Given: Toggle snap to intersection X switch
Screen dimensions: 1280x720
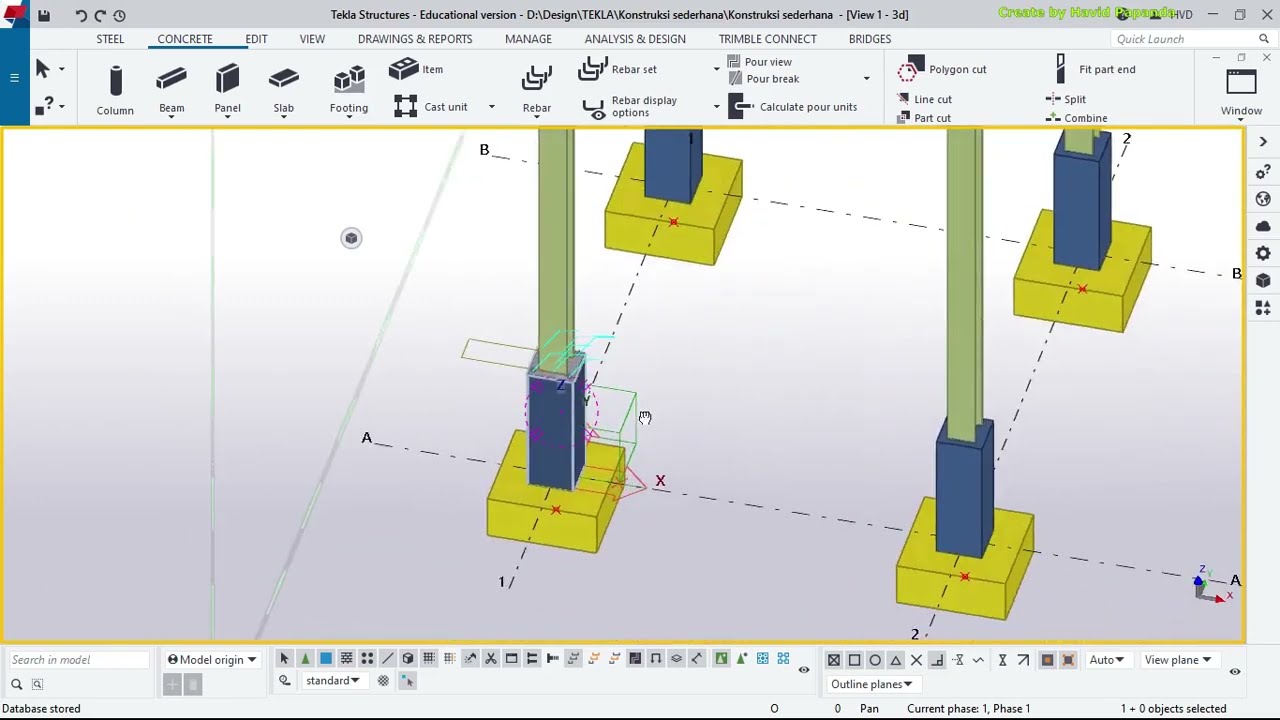Looking at the screenshot, I should point(916,660).
